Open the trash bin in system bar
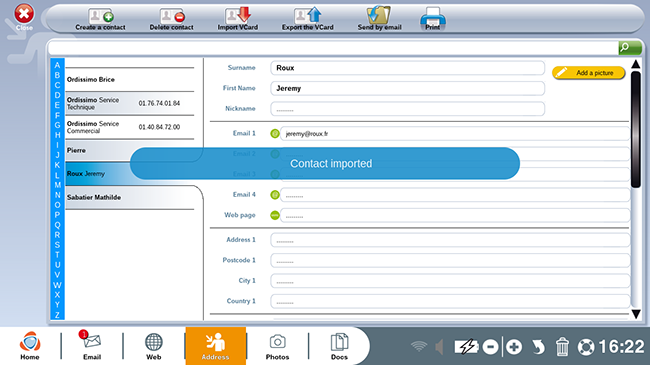This screenshot has height=365, width=650. [x=562, y=347]
